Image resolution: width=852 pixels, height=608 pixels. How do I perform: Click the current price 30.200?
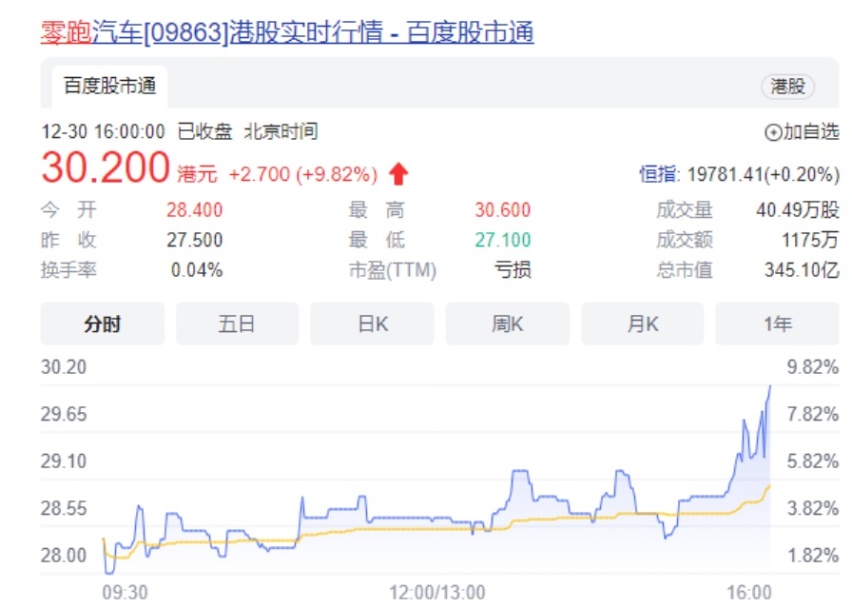pyautogui.click(x=105, y=167)
